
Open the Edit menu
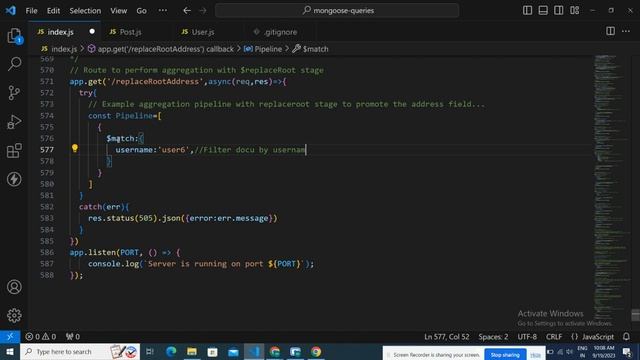coord(53,11)
